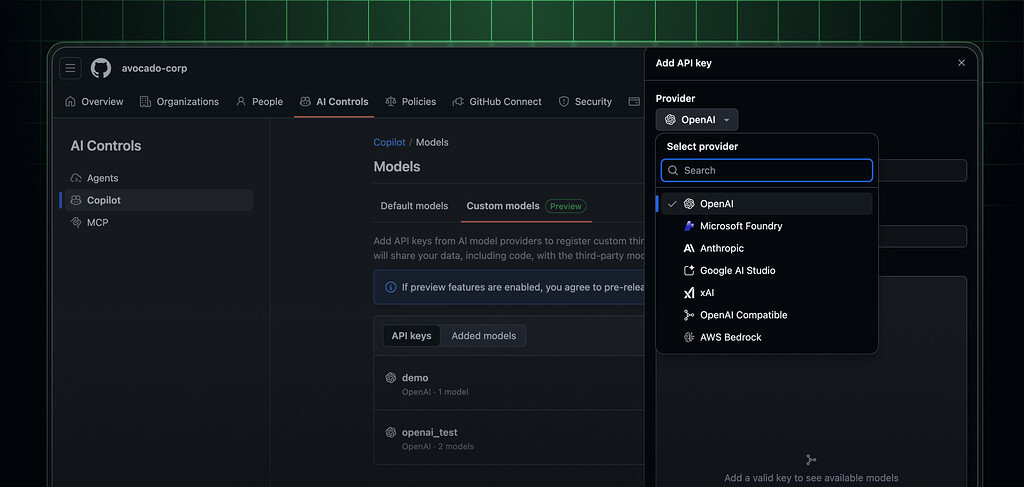
Task: Choose xAI from the provider list
Action: coord(767,292)
